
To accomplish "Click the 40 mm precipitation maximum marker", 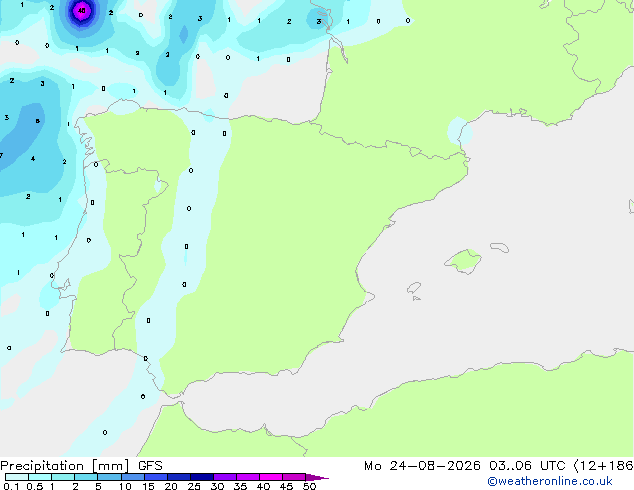I will [x=82, y=11].
